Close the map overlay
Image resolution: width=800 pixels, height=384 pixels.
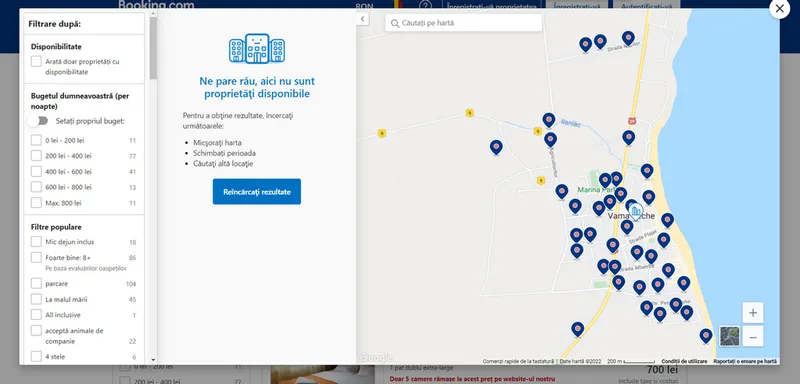(x=780, y=9)
